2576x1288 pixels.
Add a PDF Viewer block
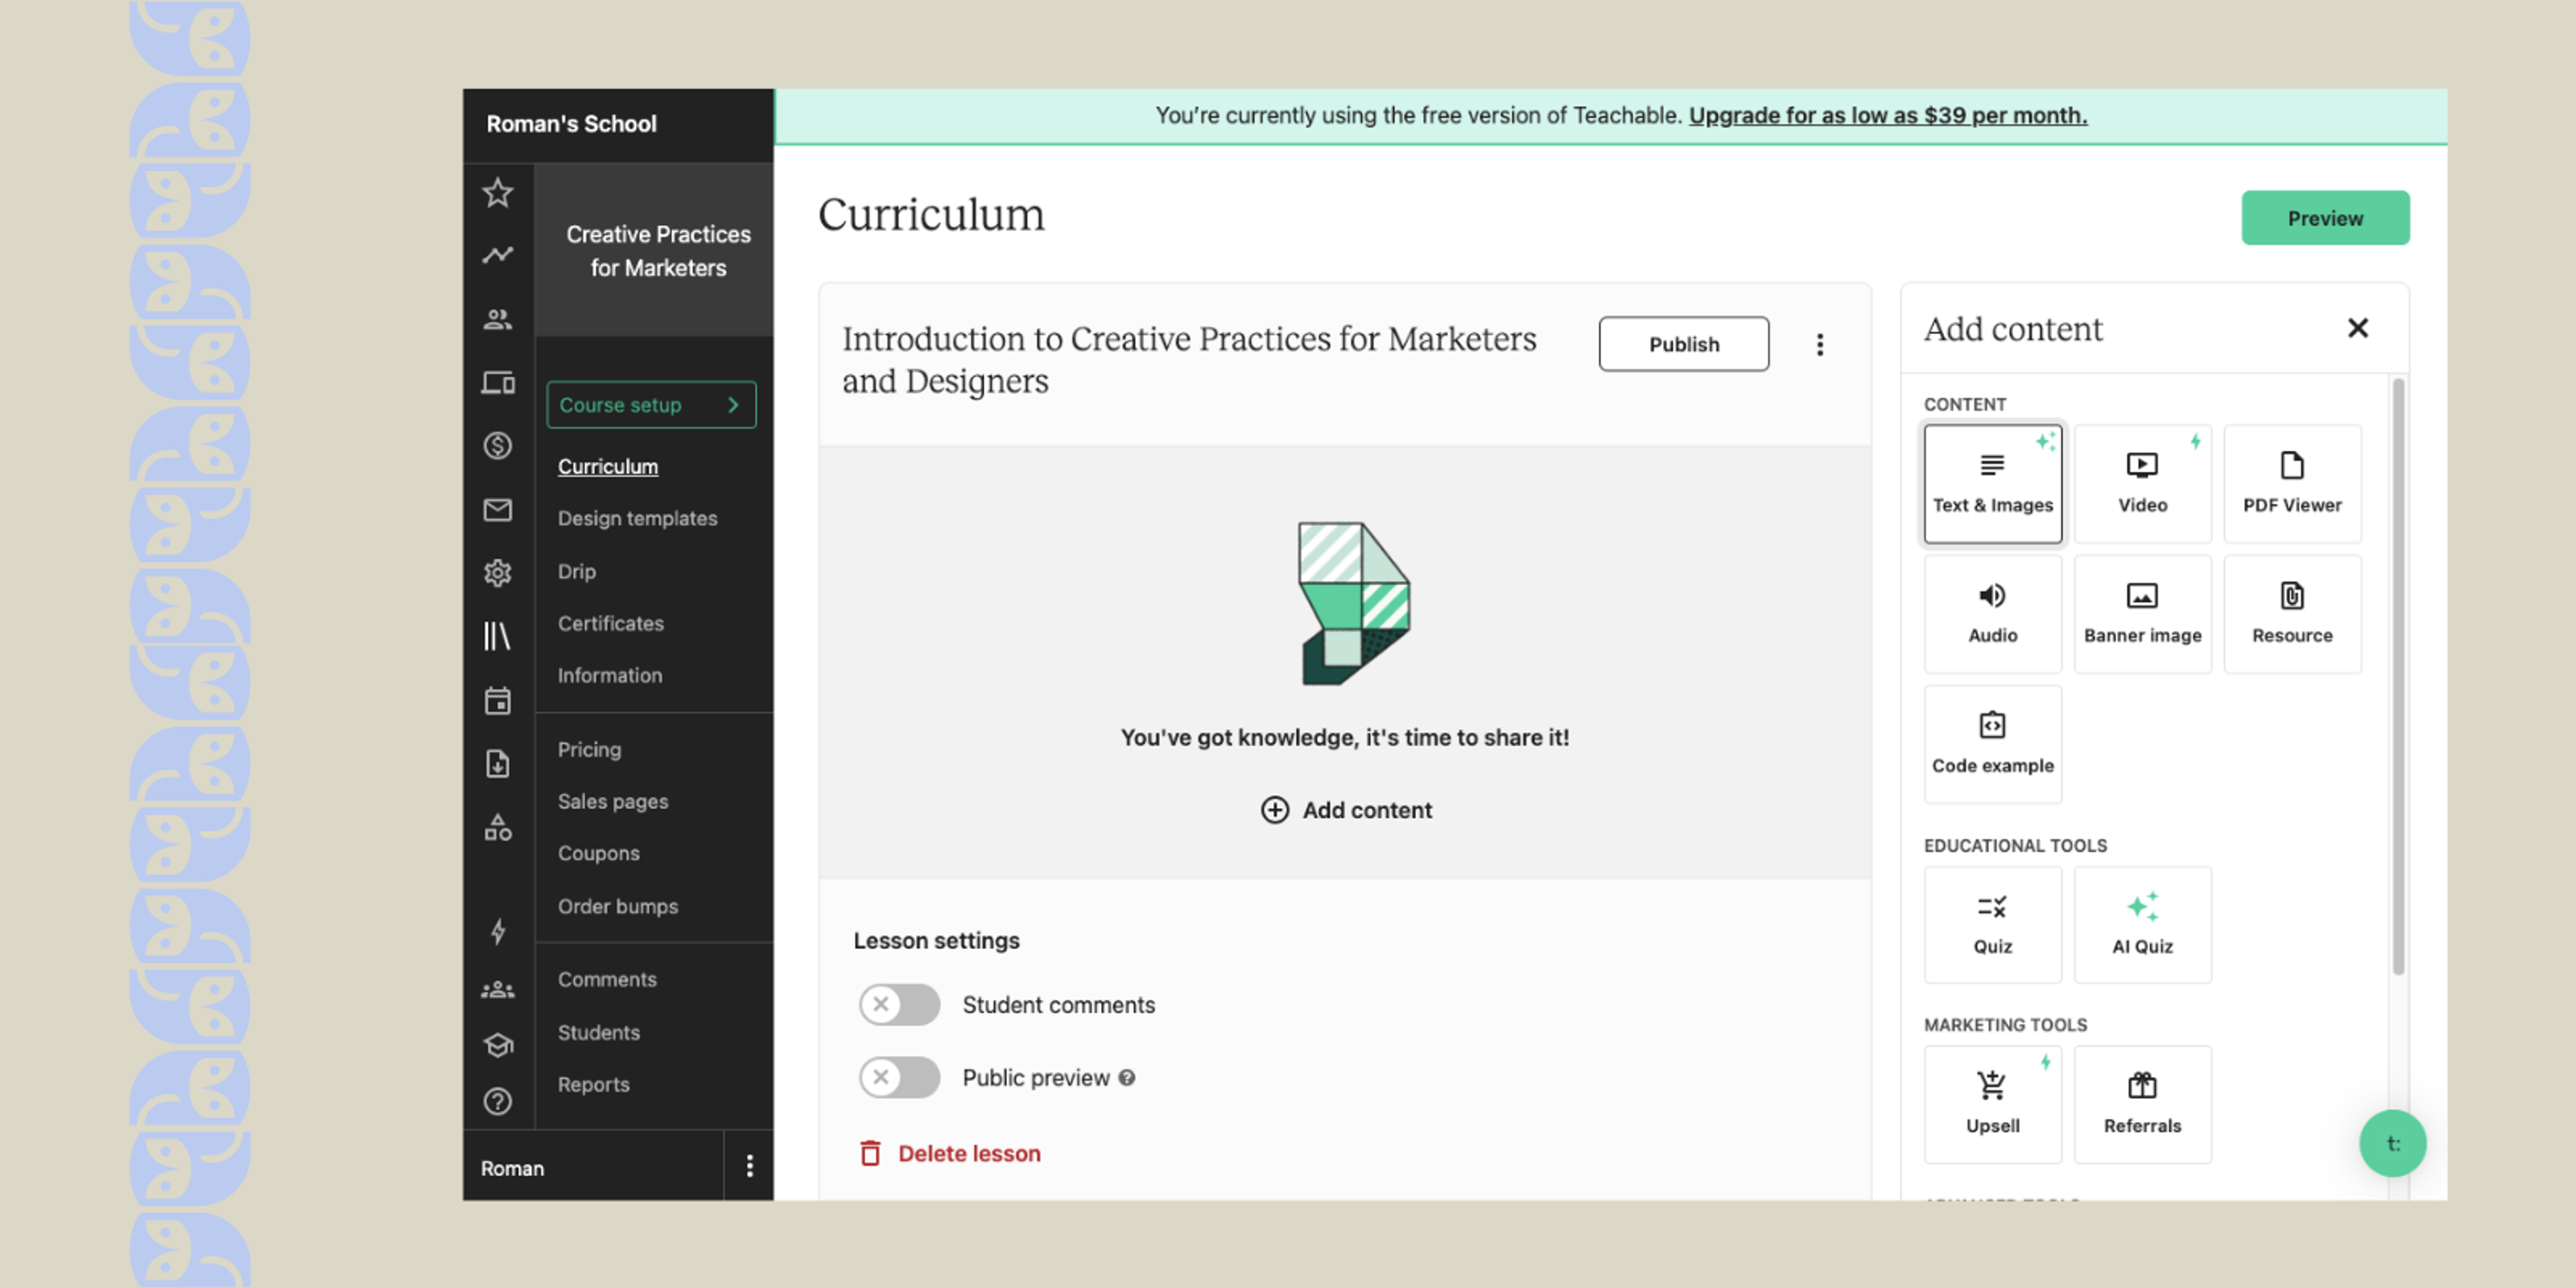pos(2292,484)
